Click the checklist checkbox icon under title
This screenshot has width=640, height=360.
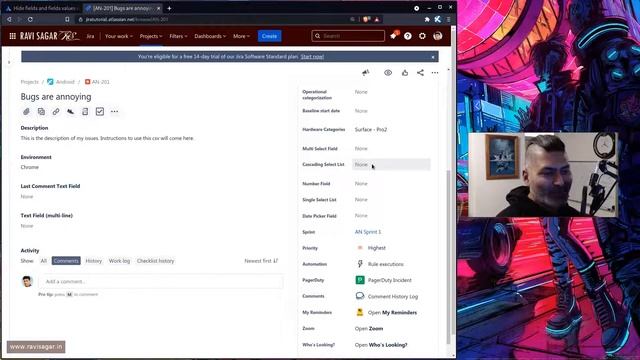[100, 111]
